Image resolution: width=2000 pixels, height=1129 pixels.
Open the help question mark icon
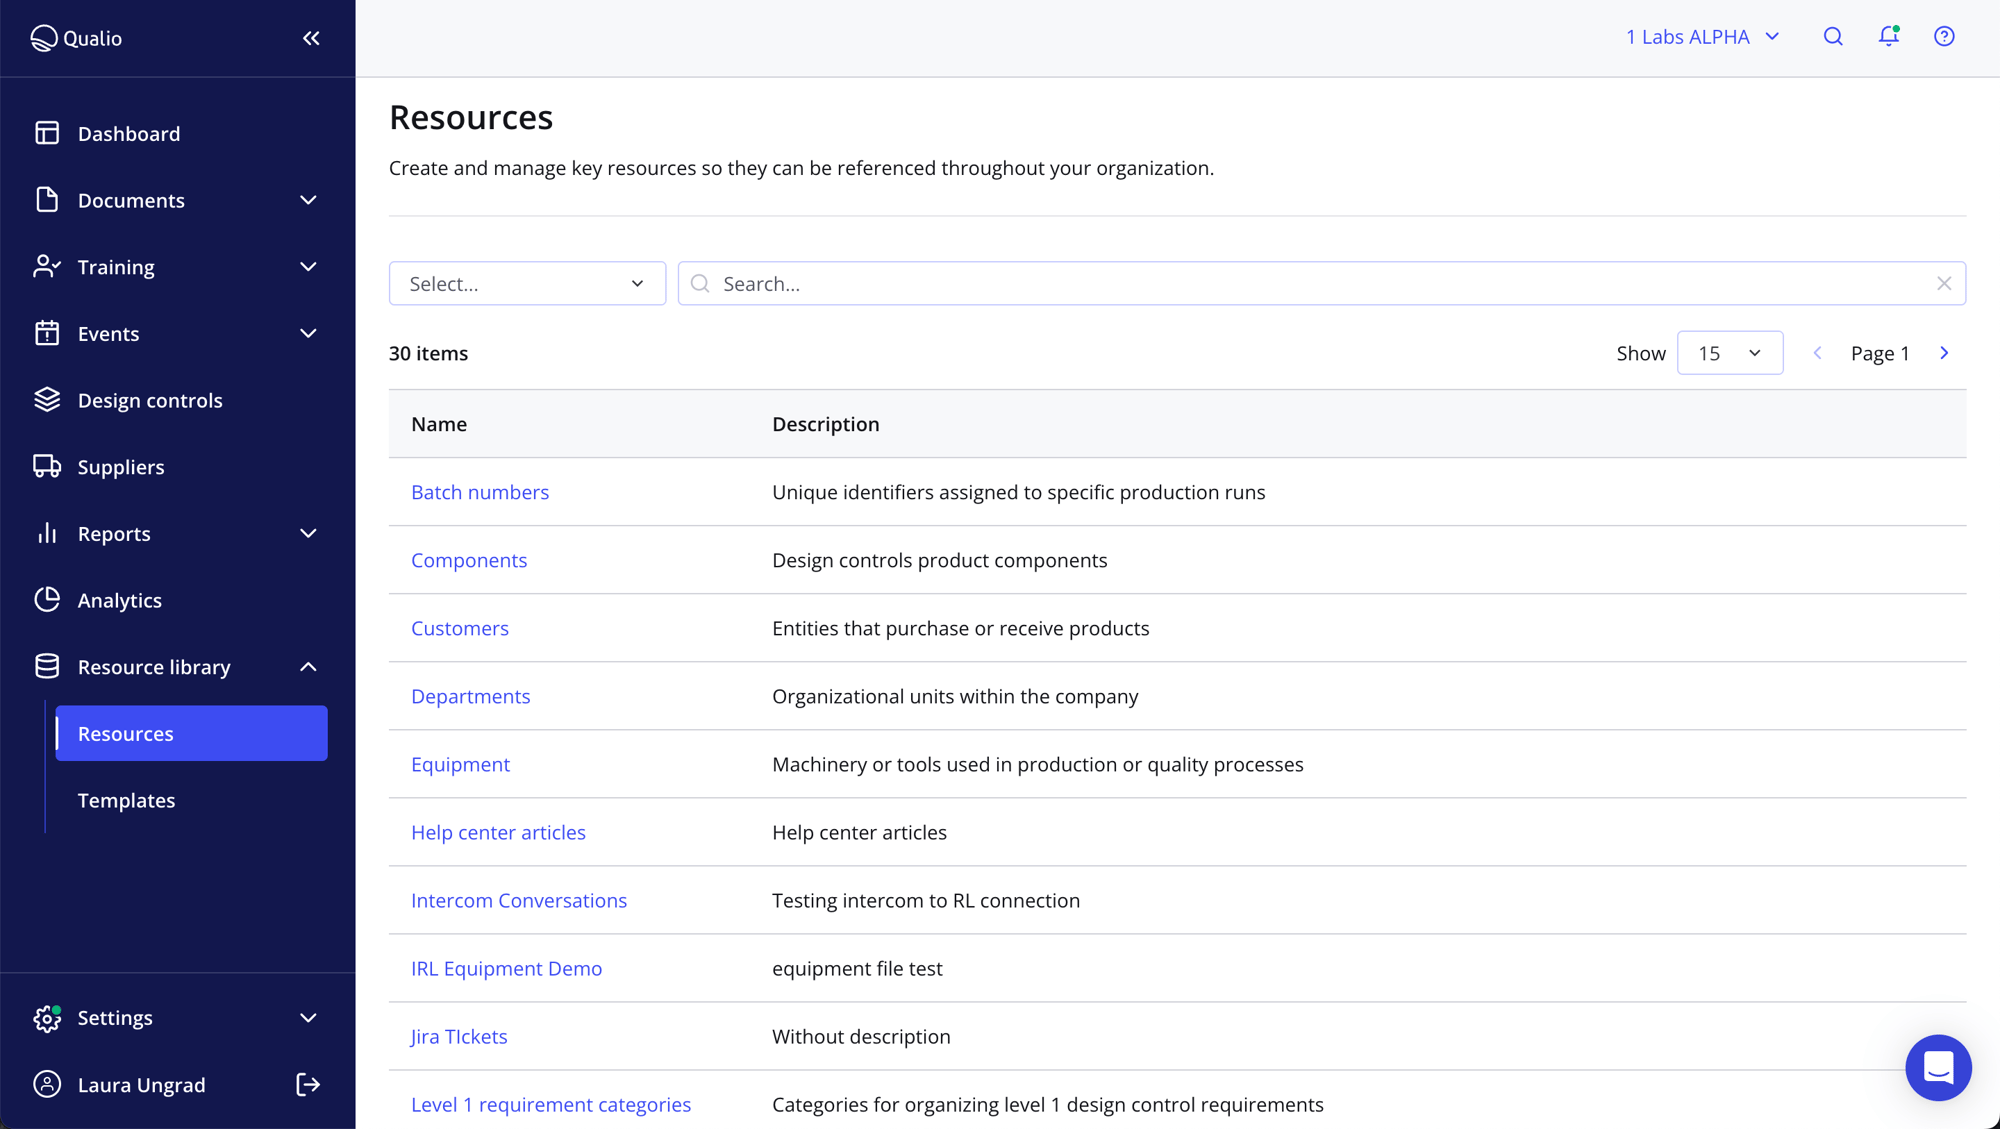pyautogui.click(x=1944, y=36)
